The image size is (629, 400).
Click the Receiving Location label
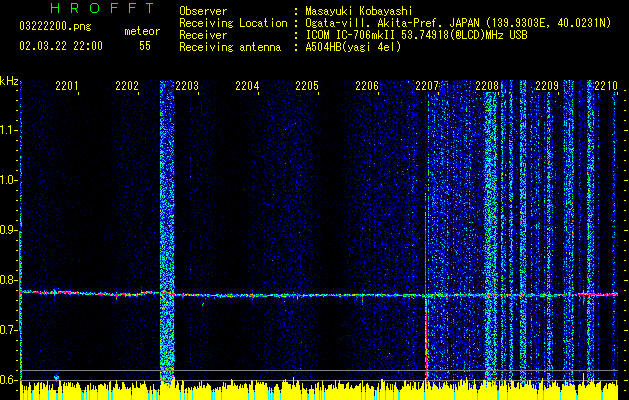point(233,23)
